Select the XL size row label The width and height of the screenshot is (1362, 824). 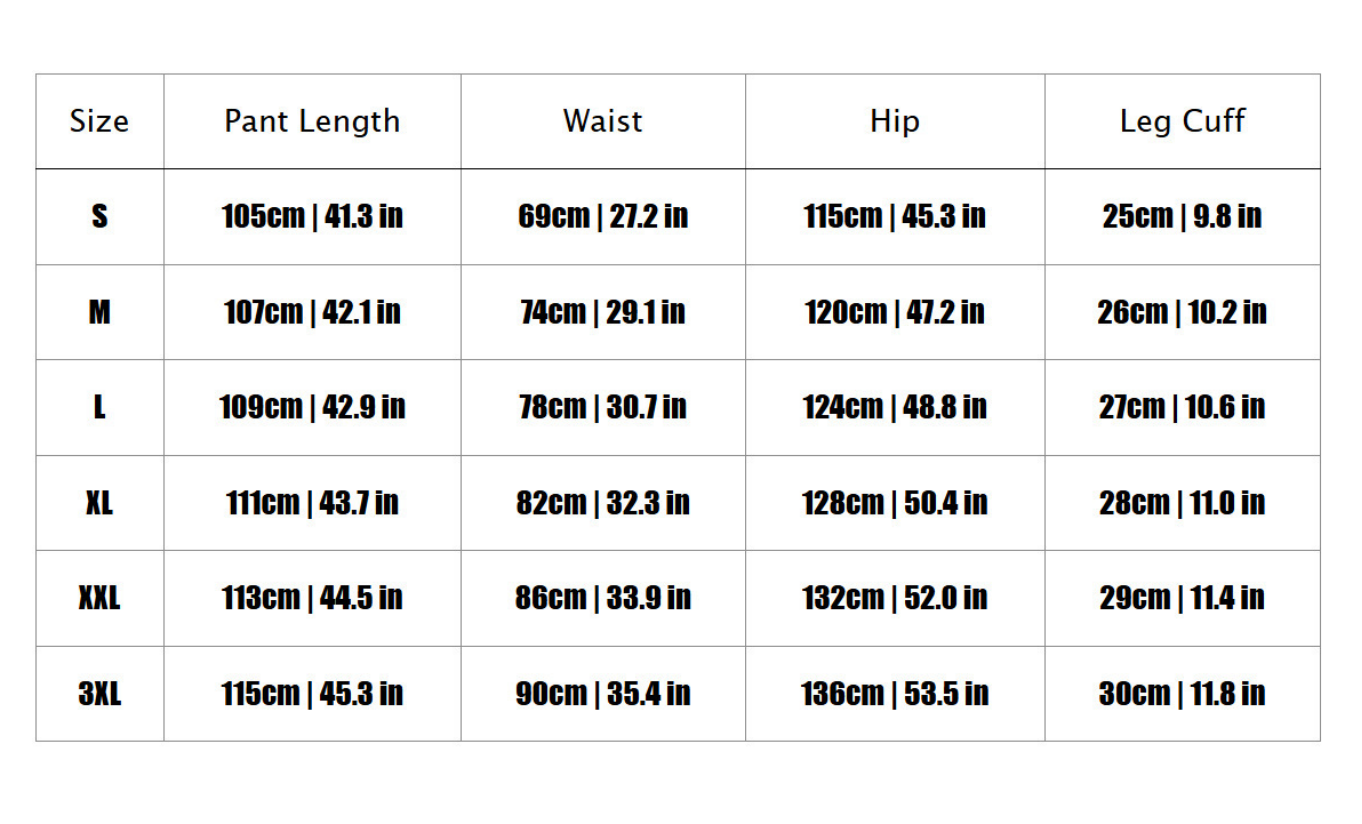[x=99, y=502]
